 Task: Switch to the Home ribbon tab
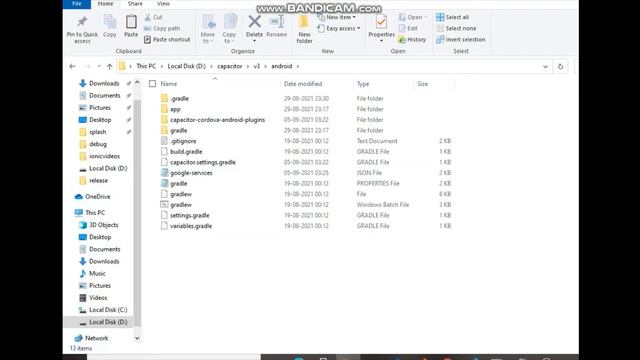[x=105, y=4]
